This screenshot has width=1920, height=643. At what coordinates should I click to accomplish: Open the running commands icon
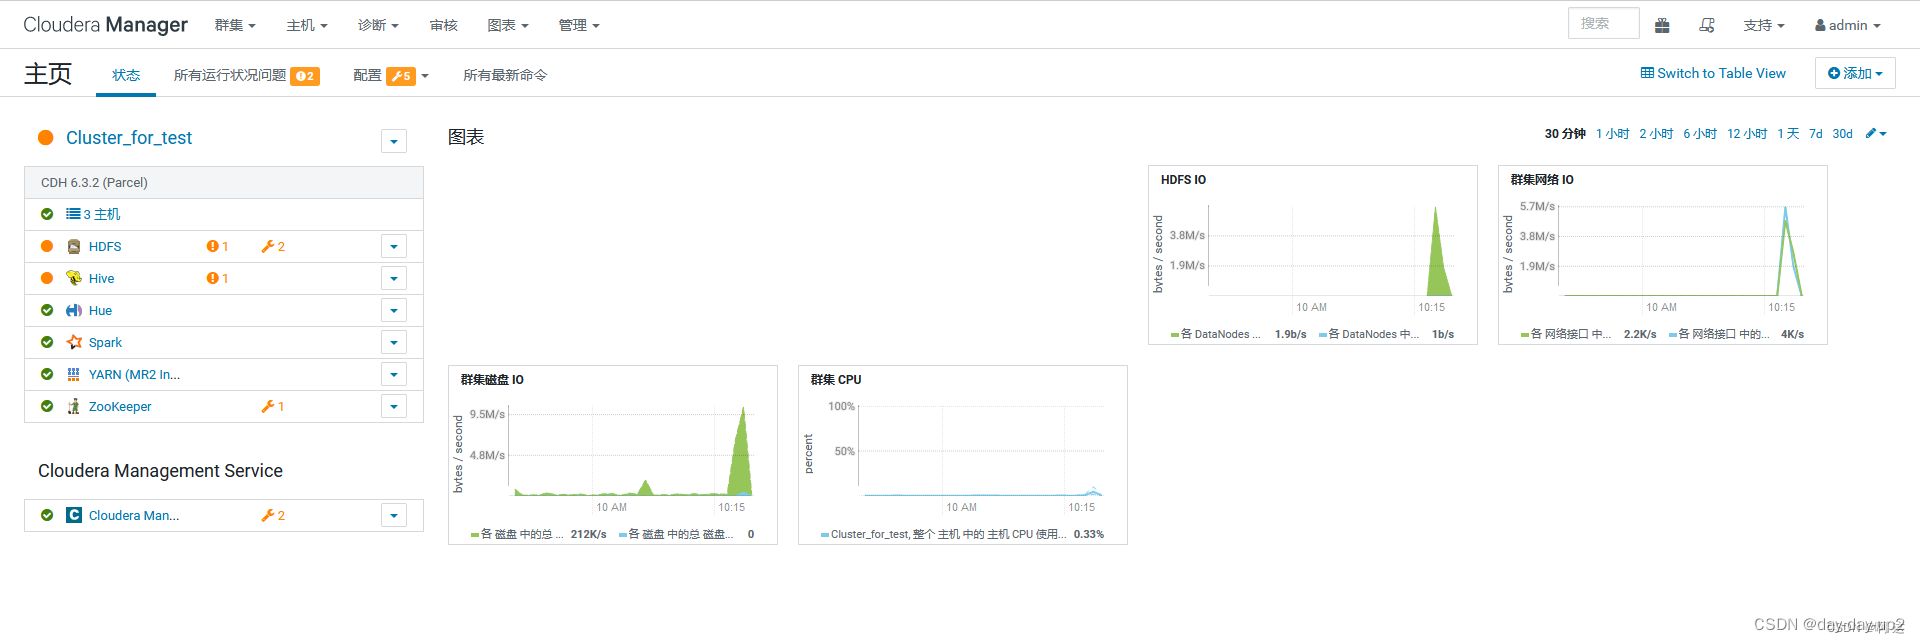[1707, 25]
